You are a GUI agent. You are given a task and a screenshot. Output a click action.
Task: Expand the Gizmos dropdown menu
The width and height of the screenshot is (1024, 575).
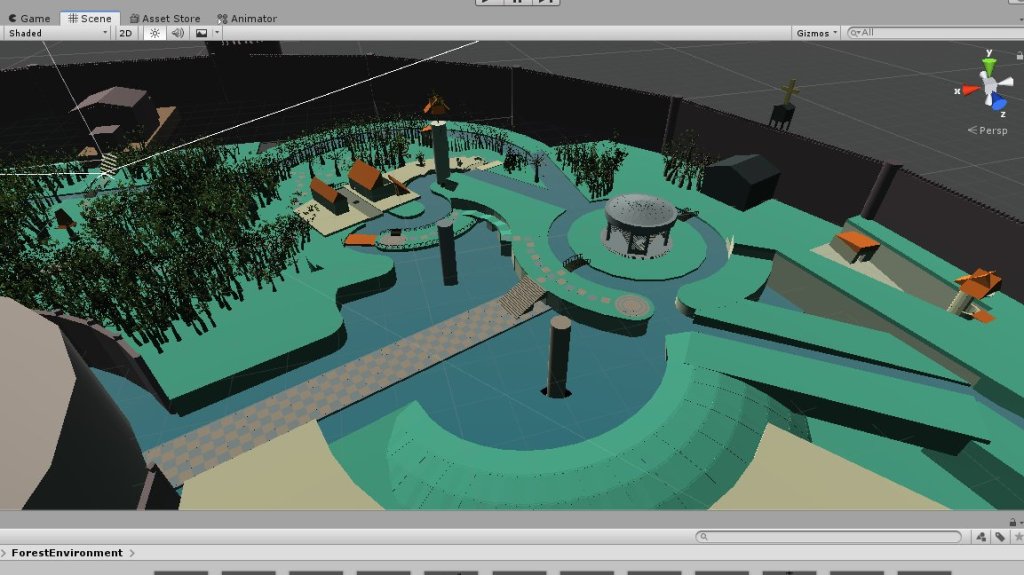(816, 33)
